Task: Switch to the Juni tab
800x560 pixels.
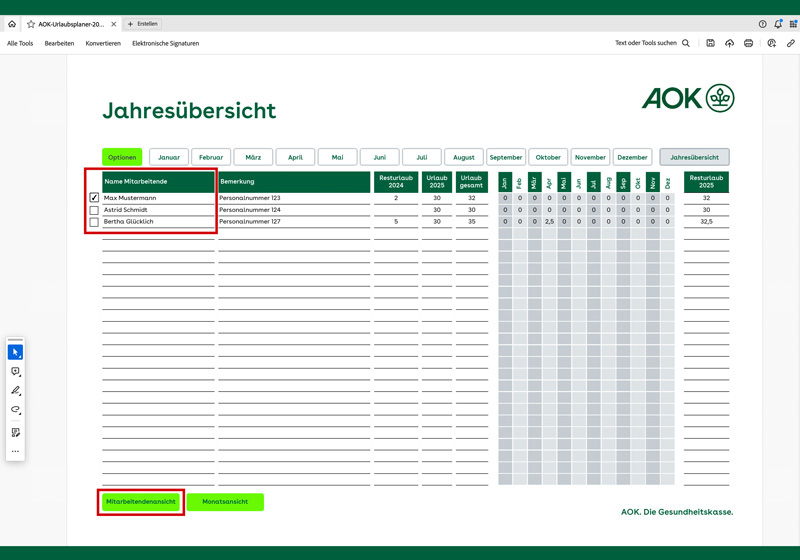Action: pyautogui.click(x=380, y=157)
